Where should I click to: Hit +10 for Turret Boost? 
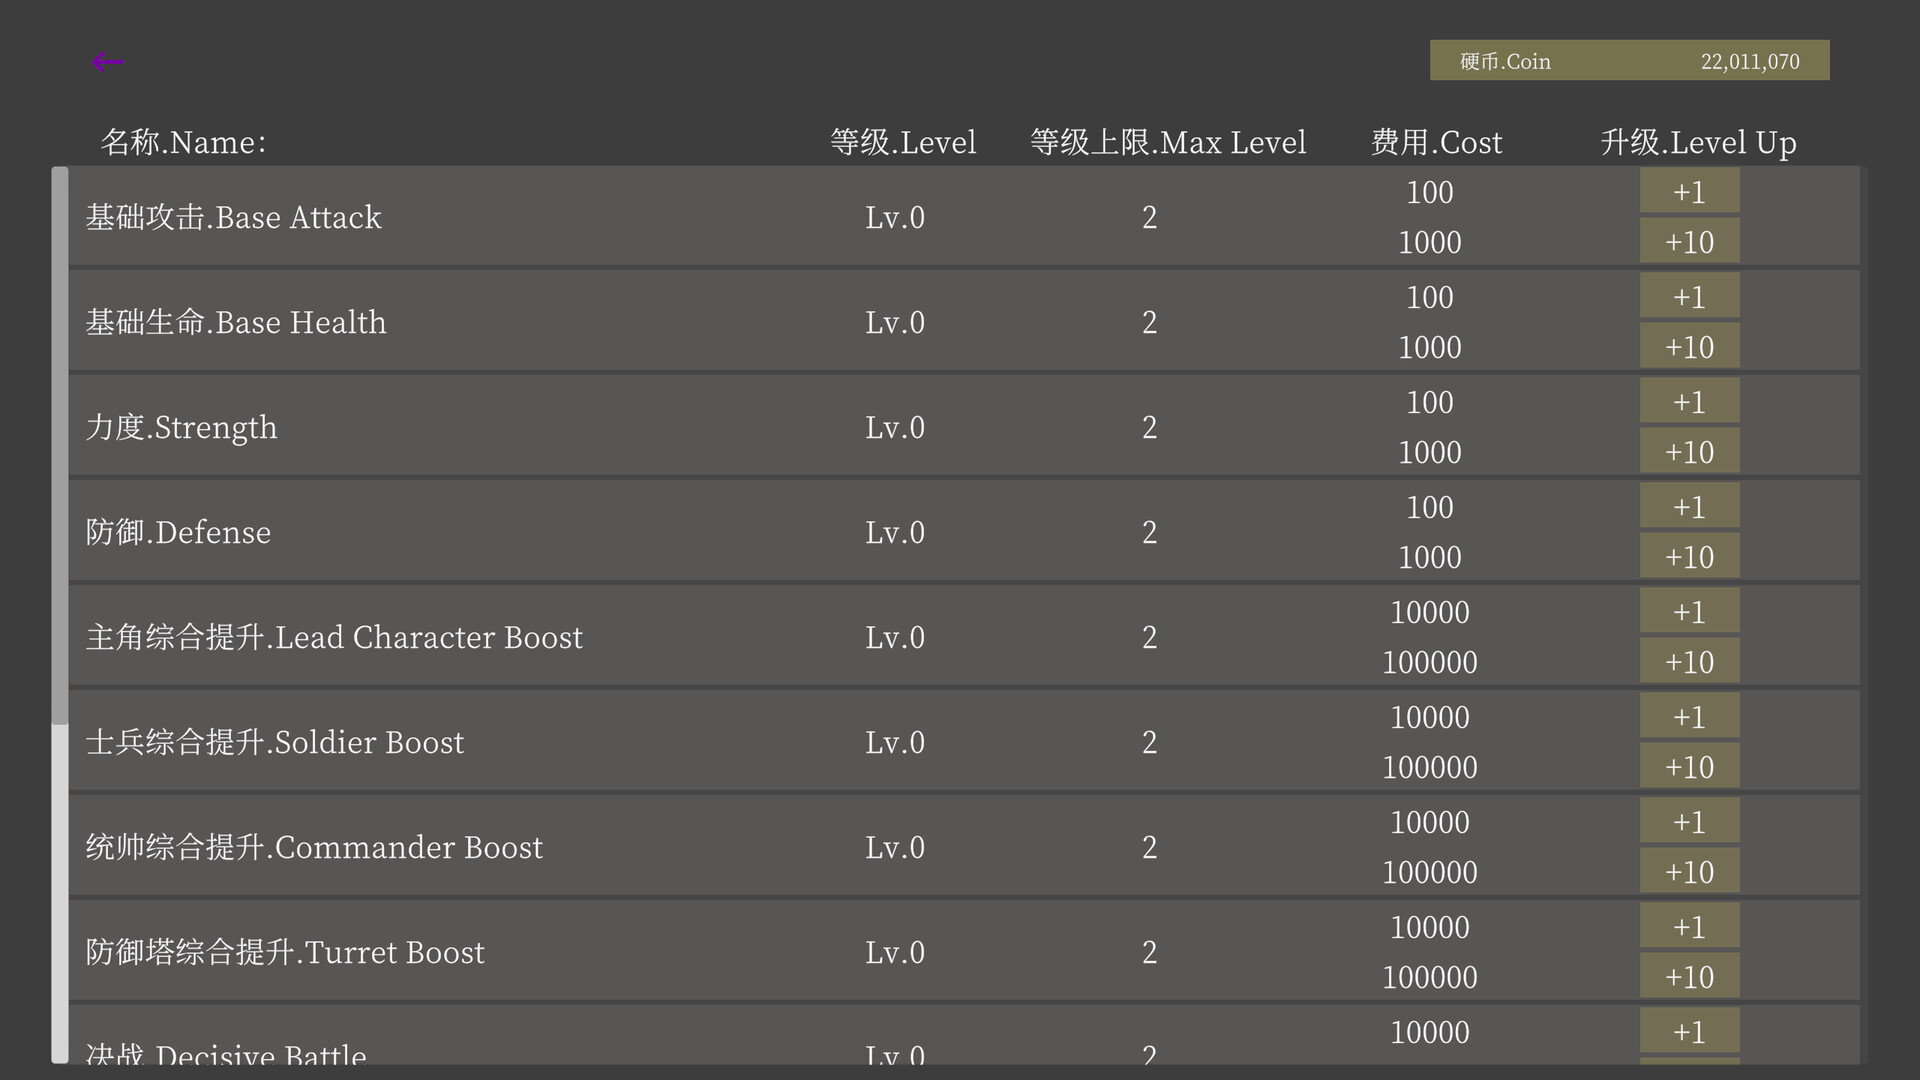pyautogui.click(x=1689, y=977)
